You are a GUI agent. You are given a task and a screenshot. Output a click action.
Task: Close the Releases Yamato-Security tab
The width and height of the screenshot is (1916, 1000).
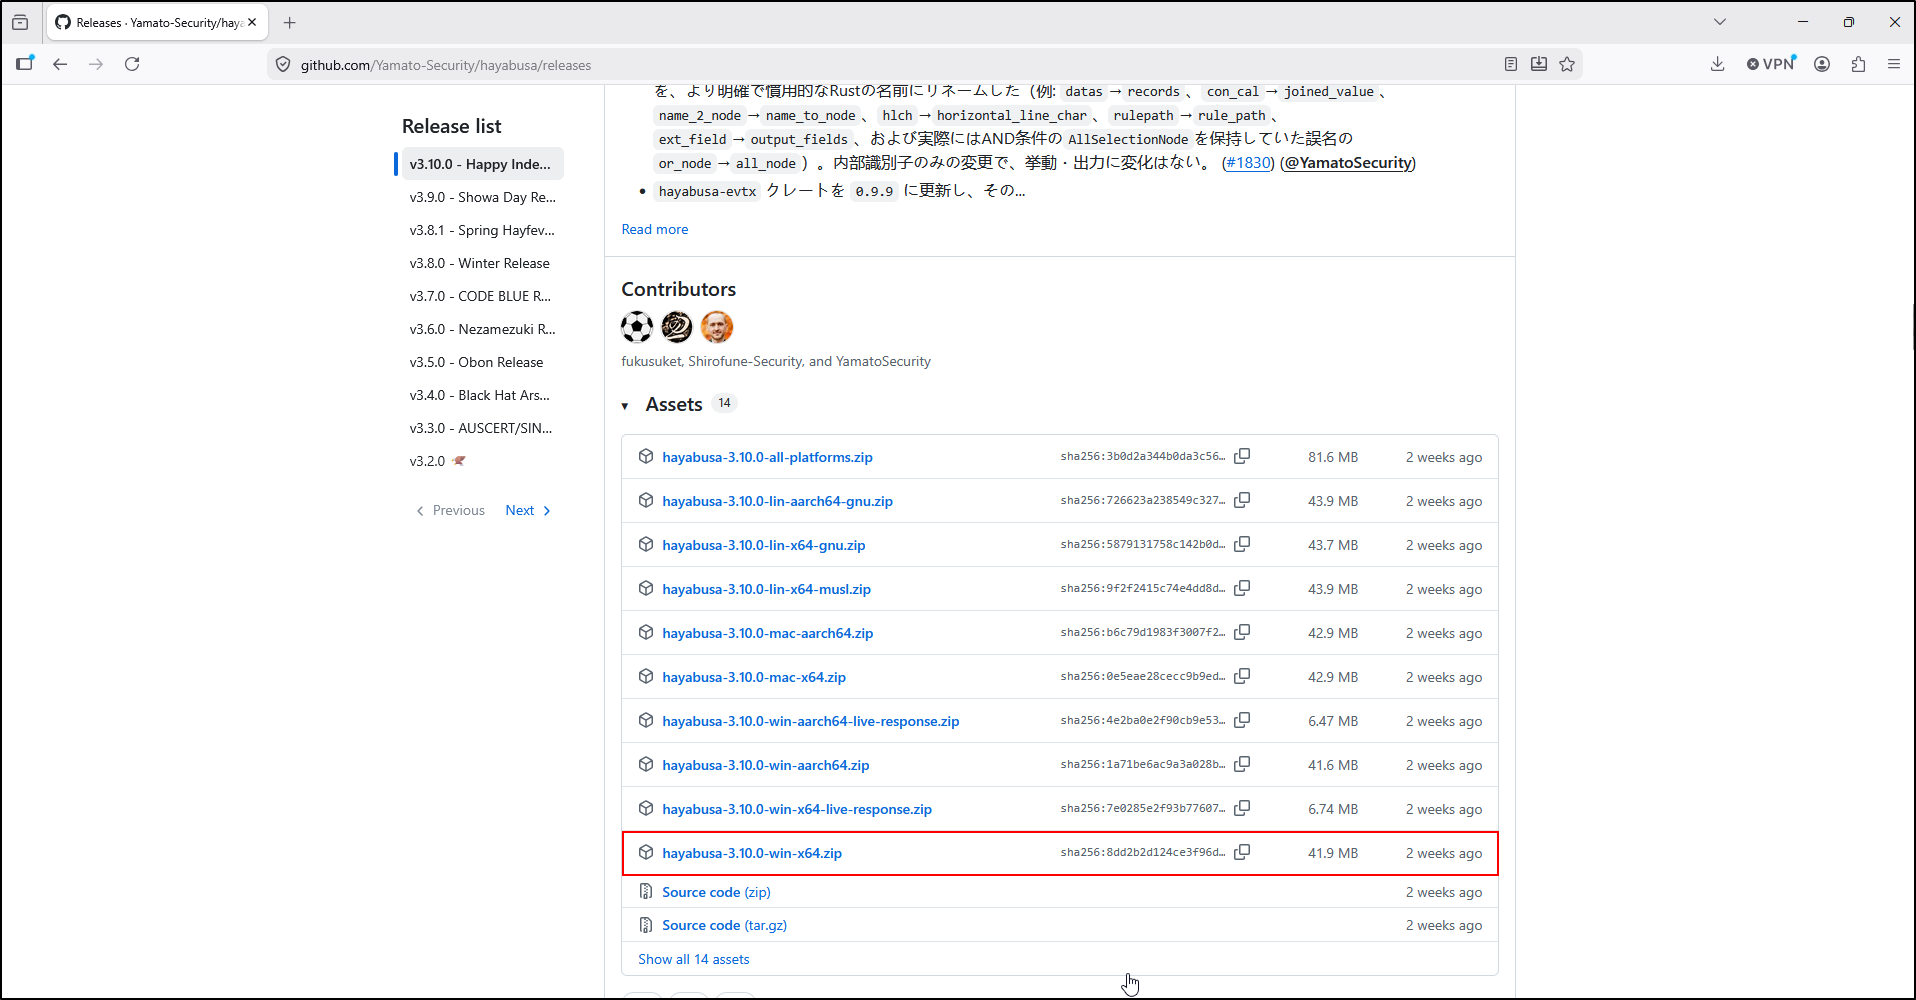(x=252, y=22)
